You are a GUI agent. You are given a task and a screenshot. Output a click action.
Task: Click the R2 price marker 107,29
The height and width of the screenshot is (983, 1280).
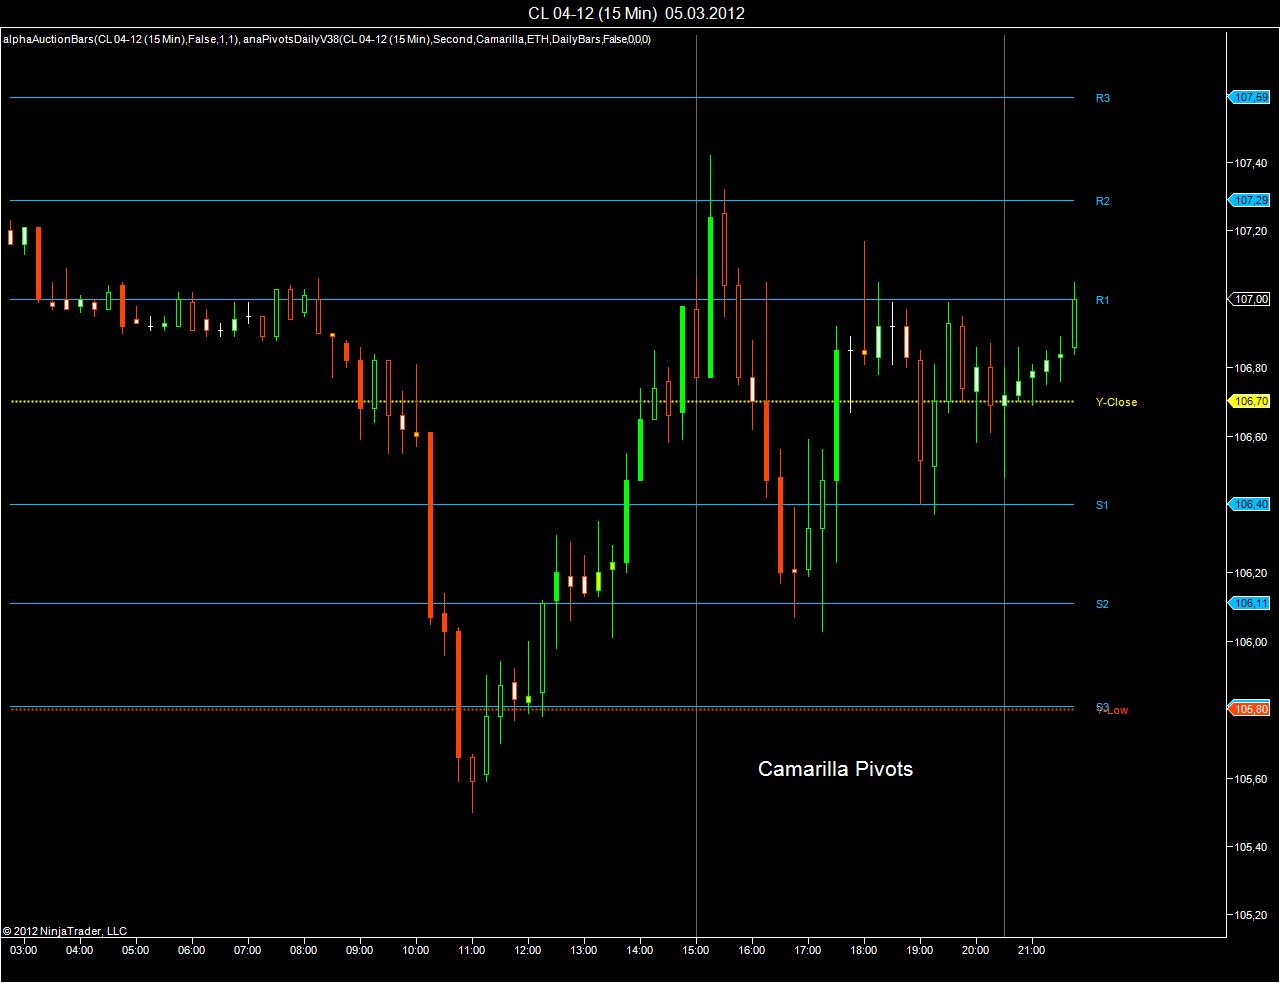1250,200
